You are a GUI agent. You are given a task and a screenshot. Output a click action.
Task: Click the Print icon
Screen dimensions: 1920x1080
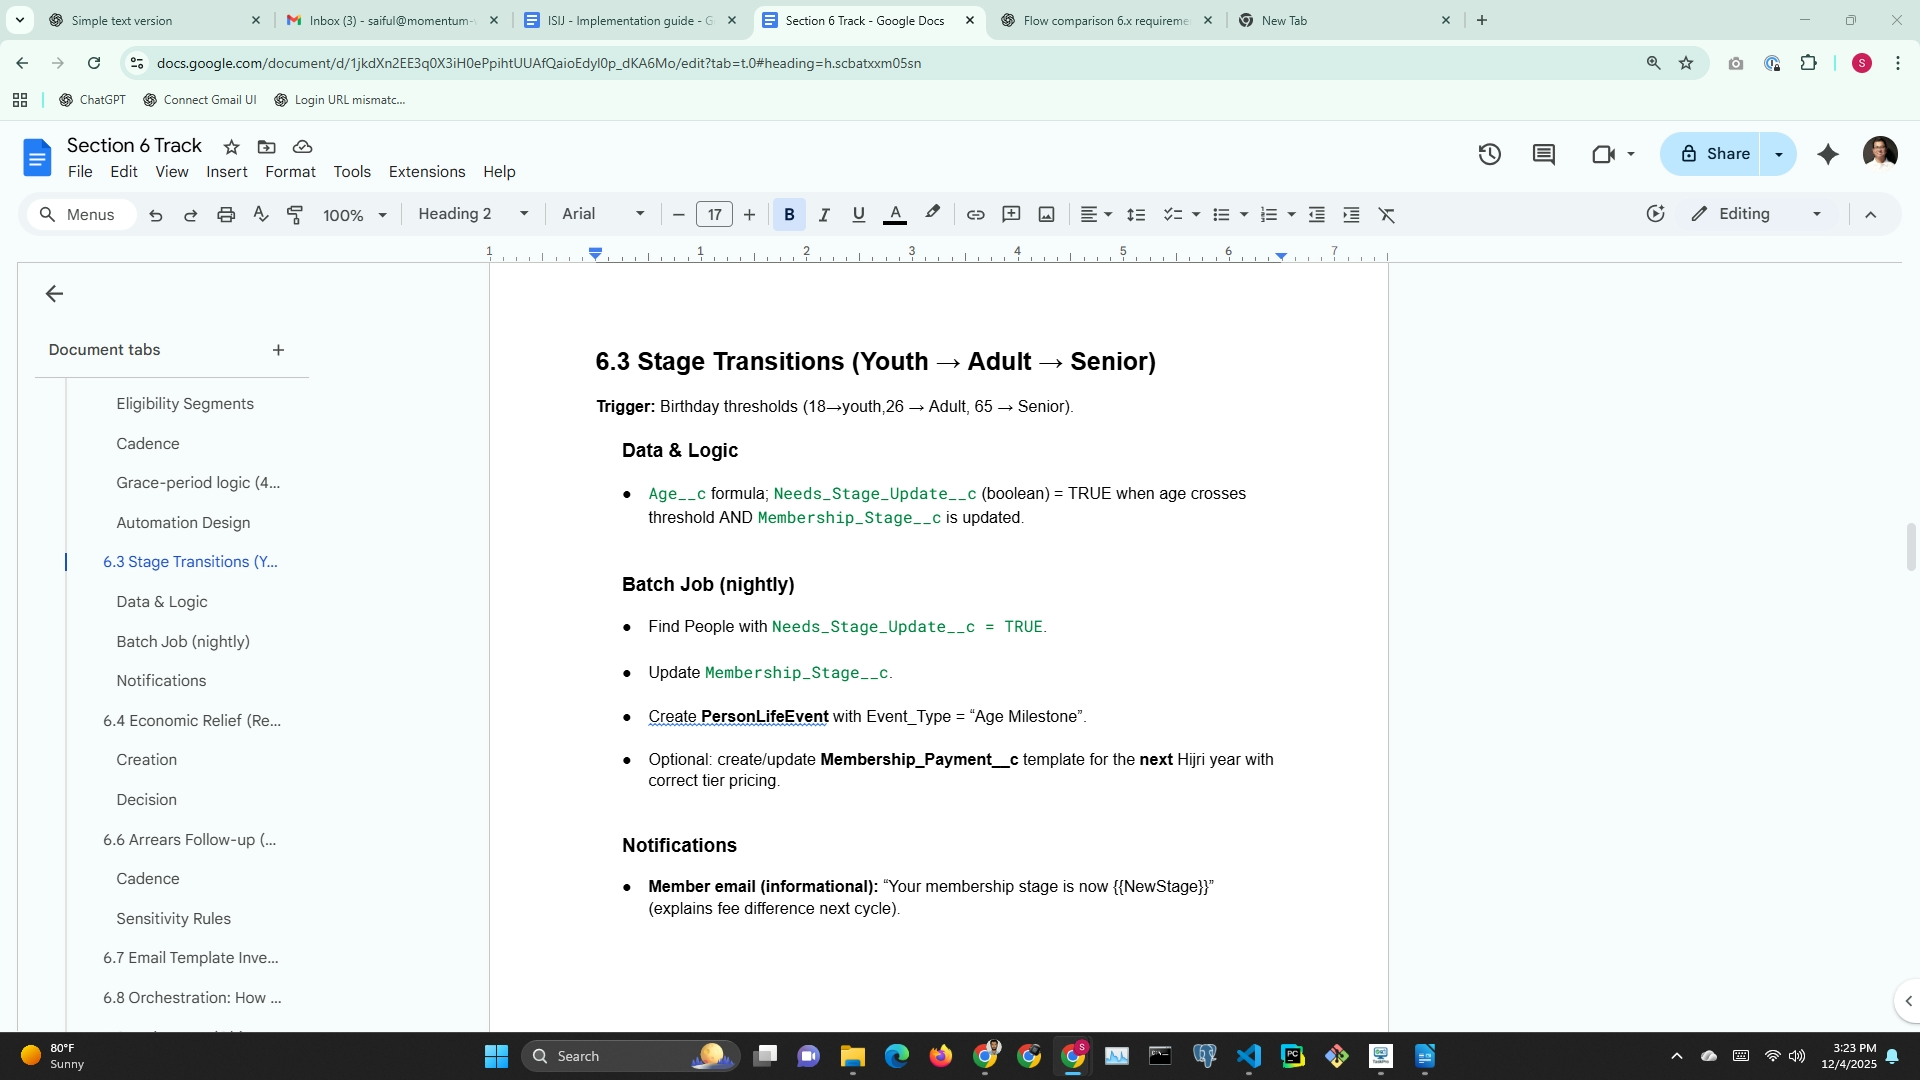(226, 215)
